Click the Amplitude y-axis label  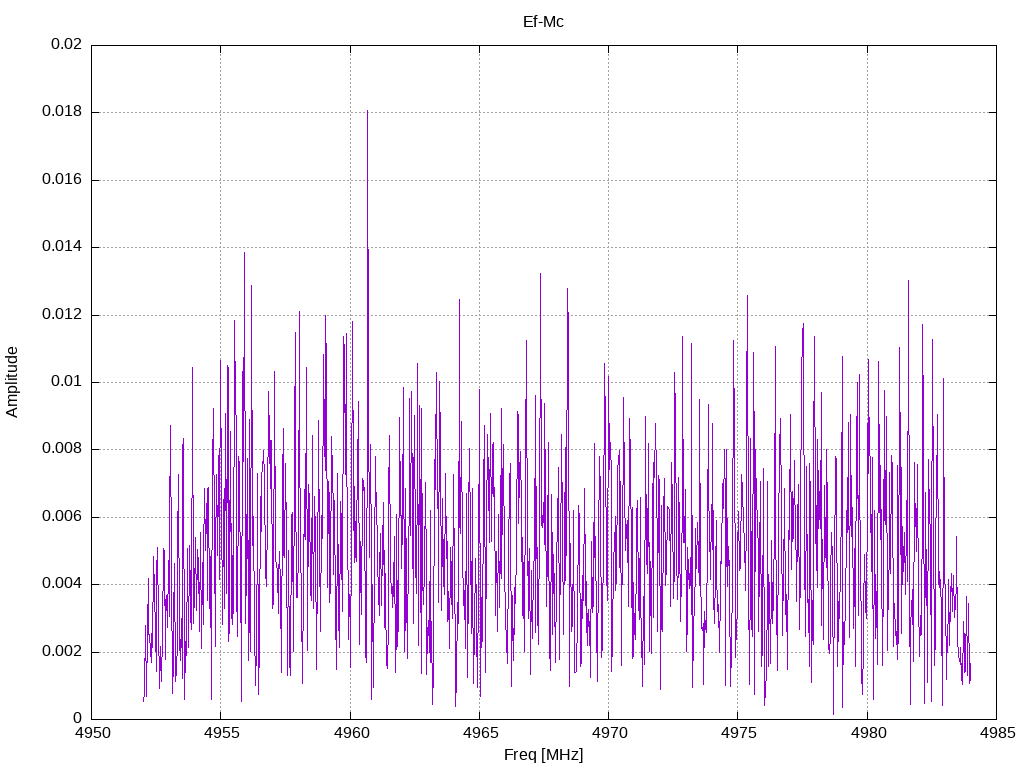12,381
